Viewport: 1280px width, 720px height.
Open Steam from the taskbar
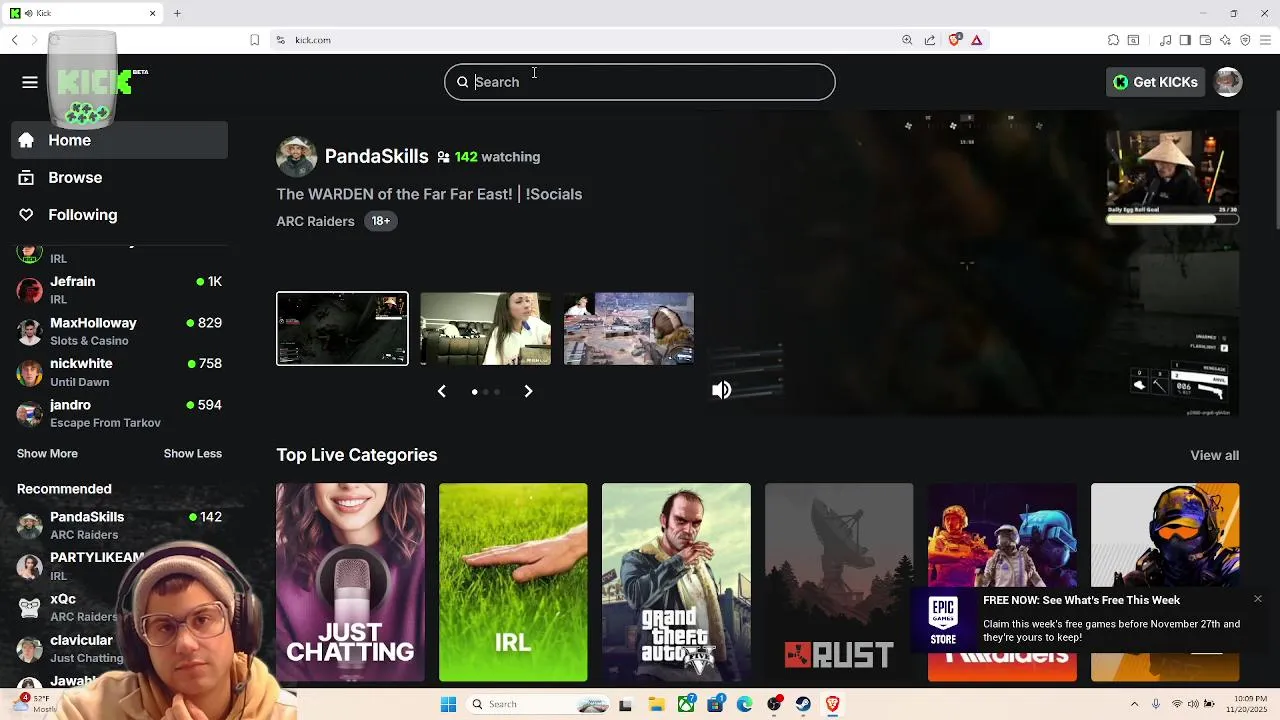(803, 704)
